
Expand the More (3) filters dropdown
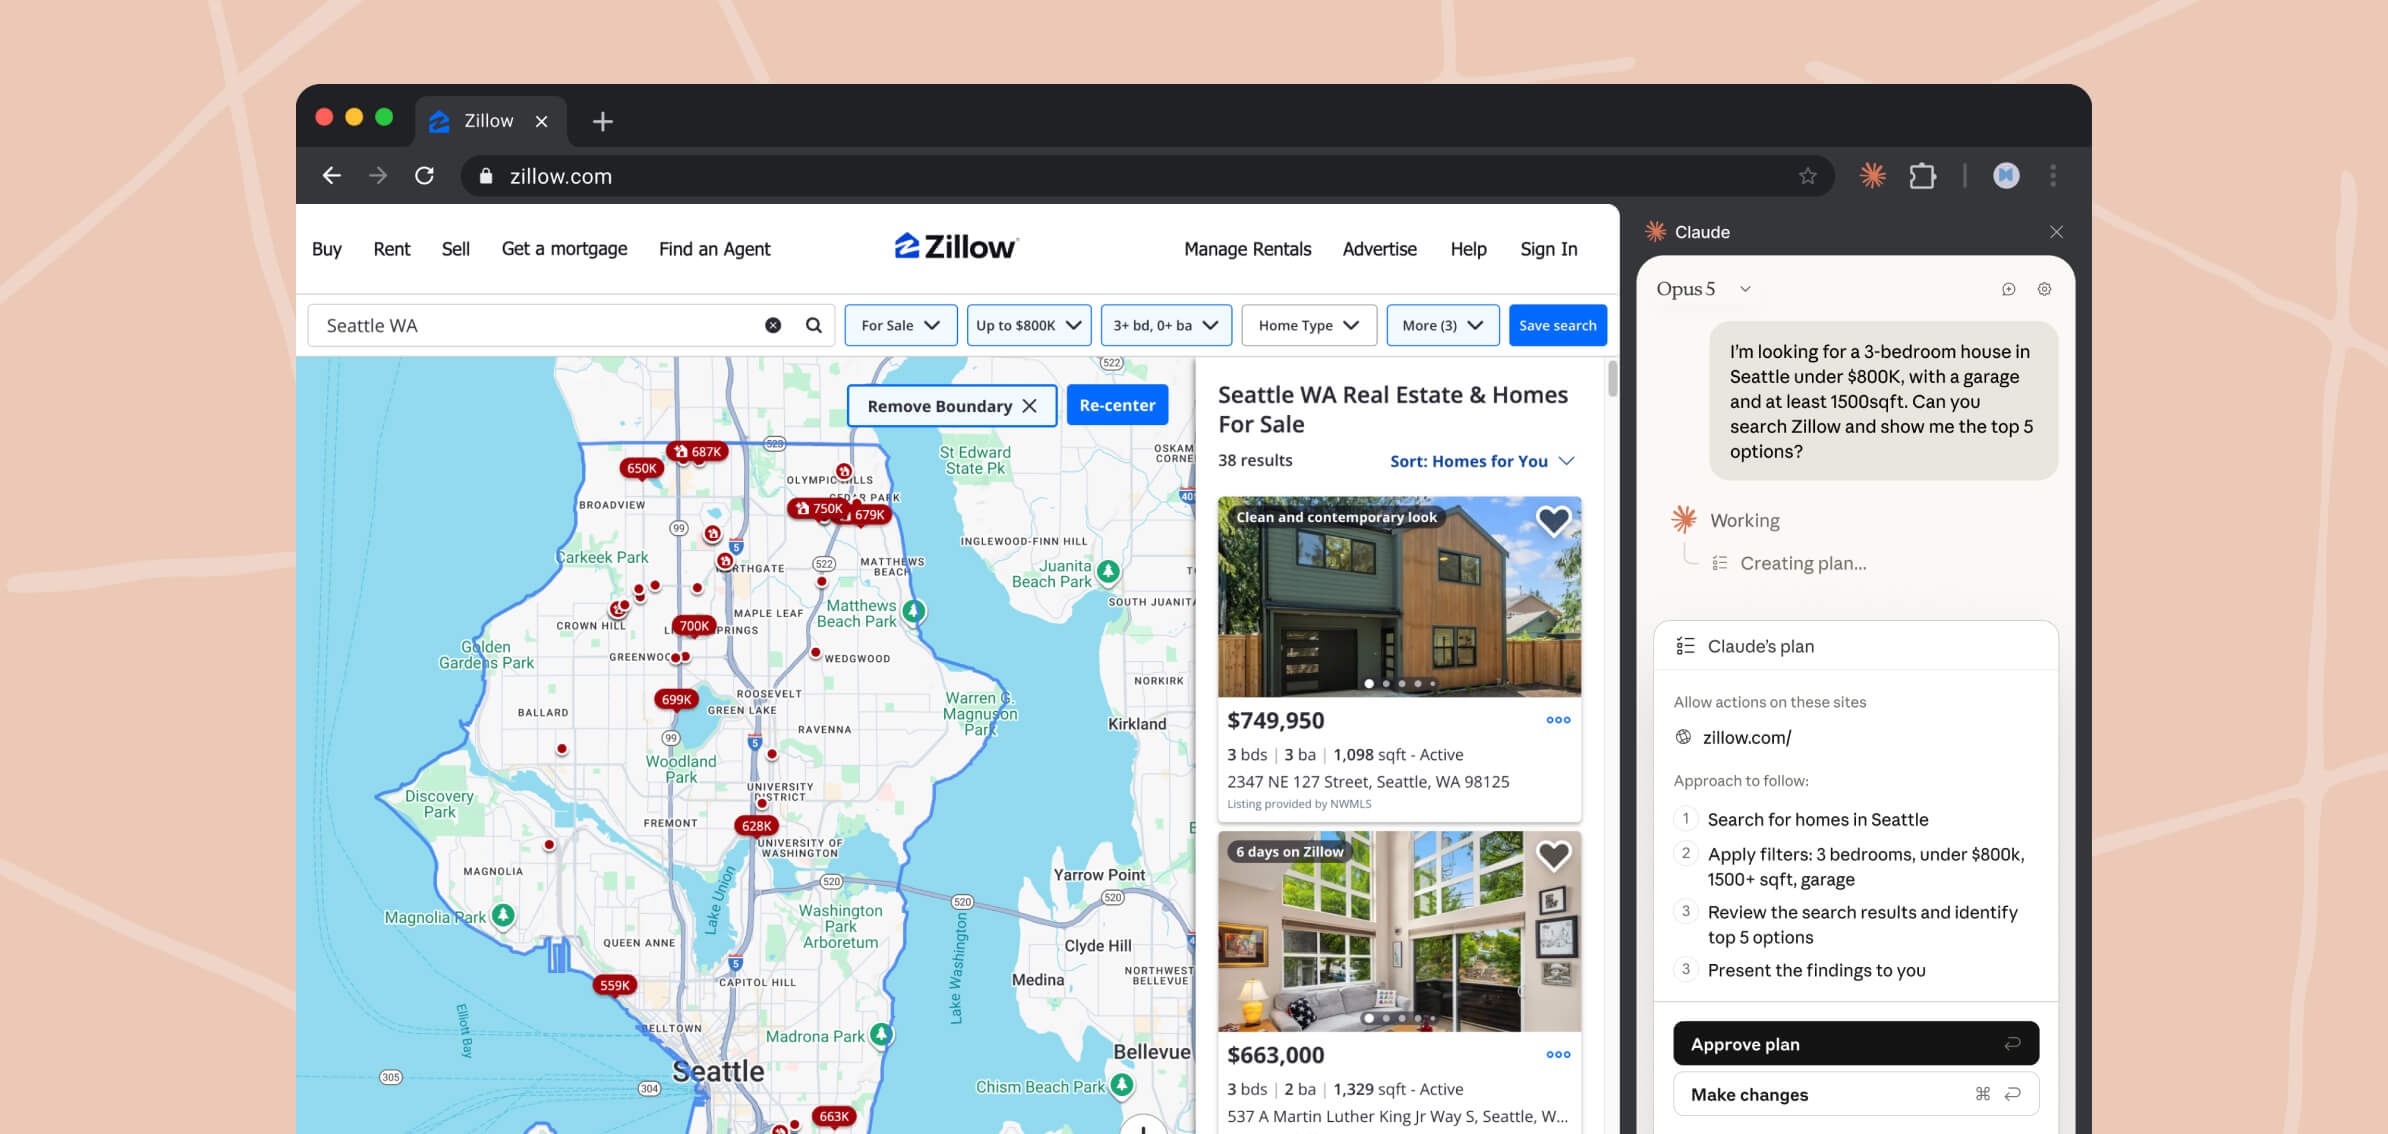pos(1443,325)
